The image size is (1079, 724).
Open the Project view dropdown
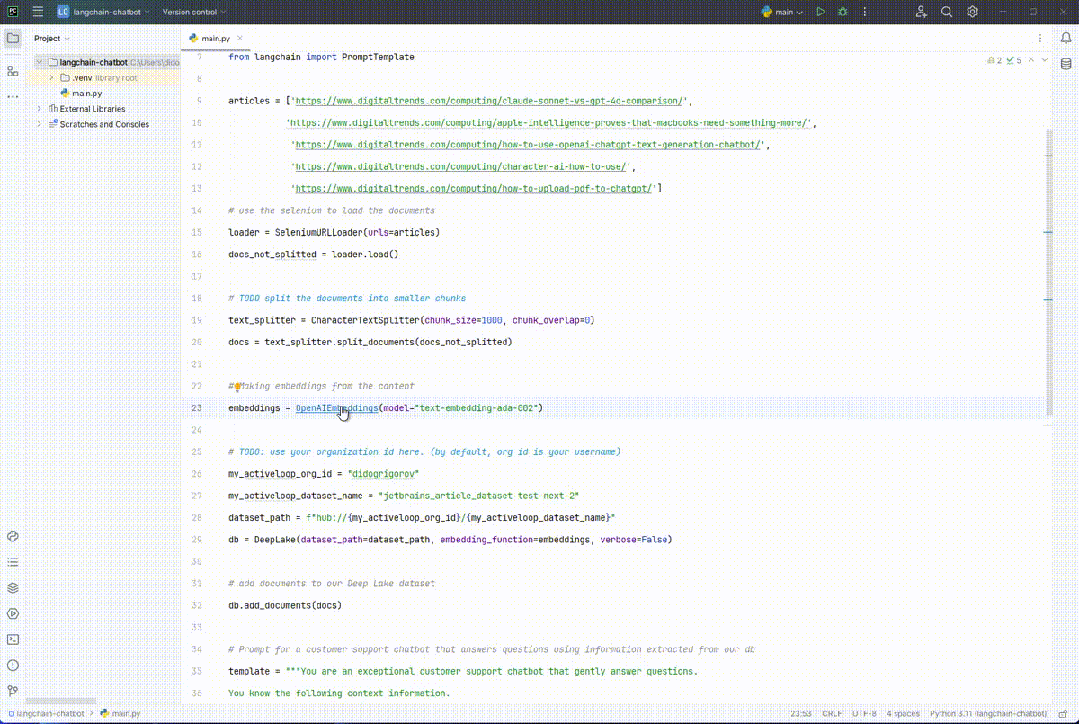click(52, 39)
